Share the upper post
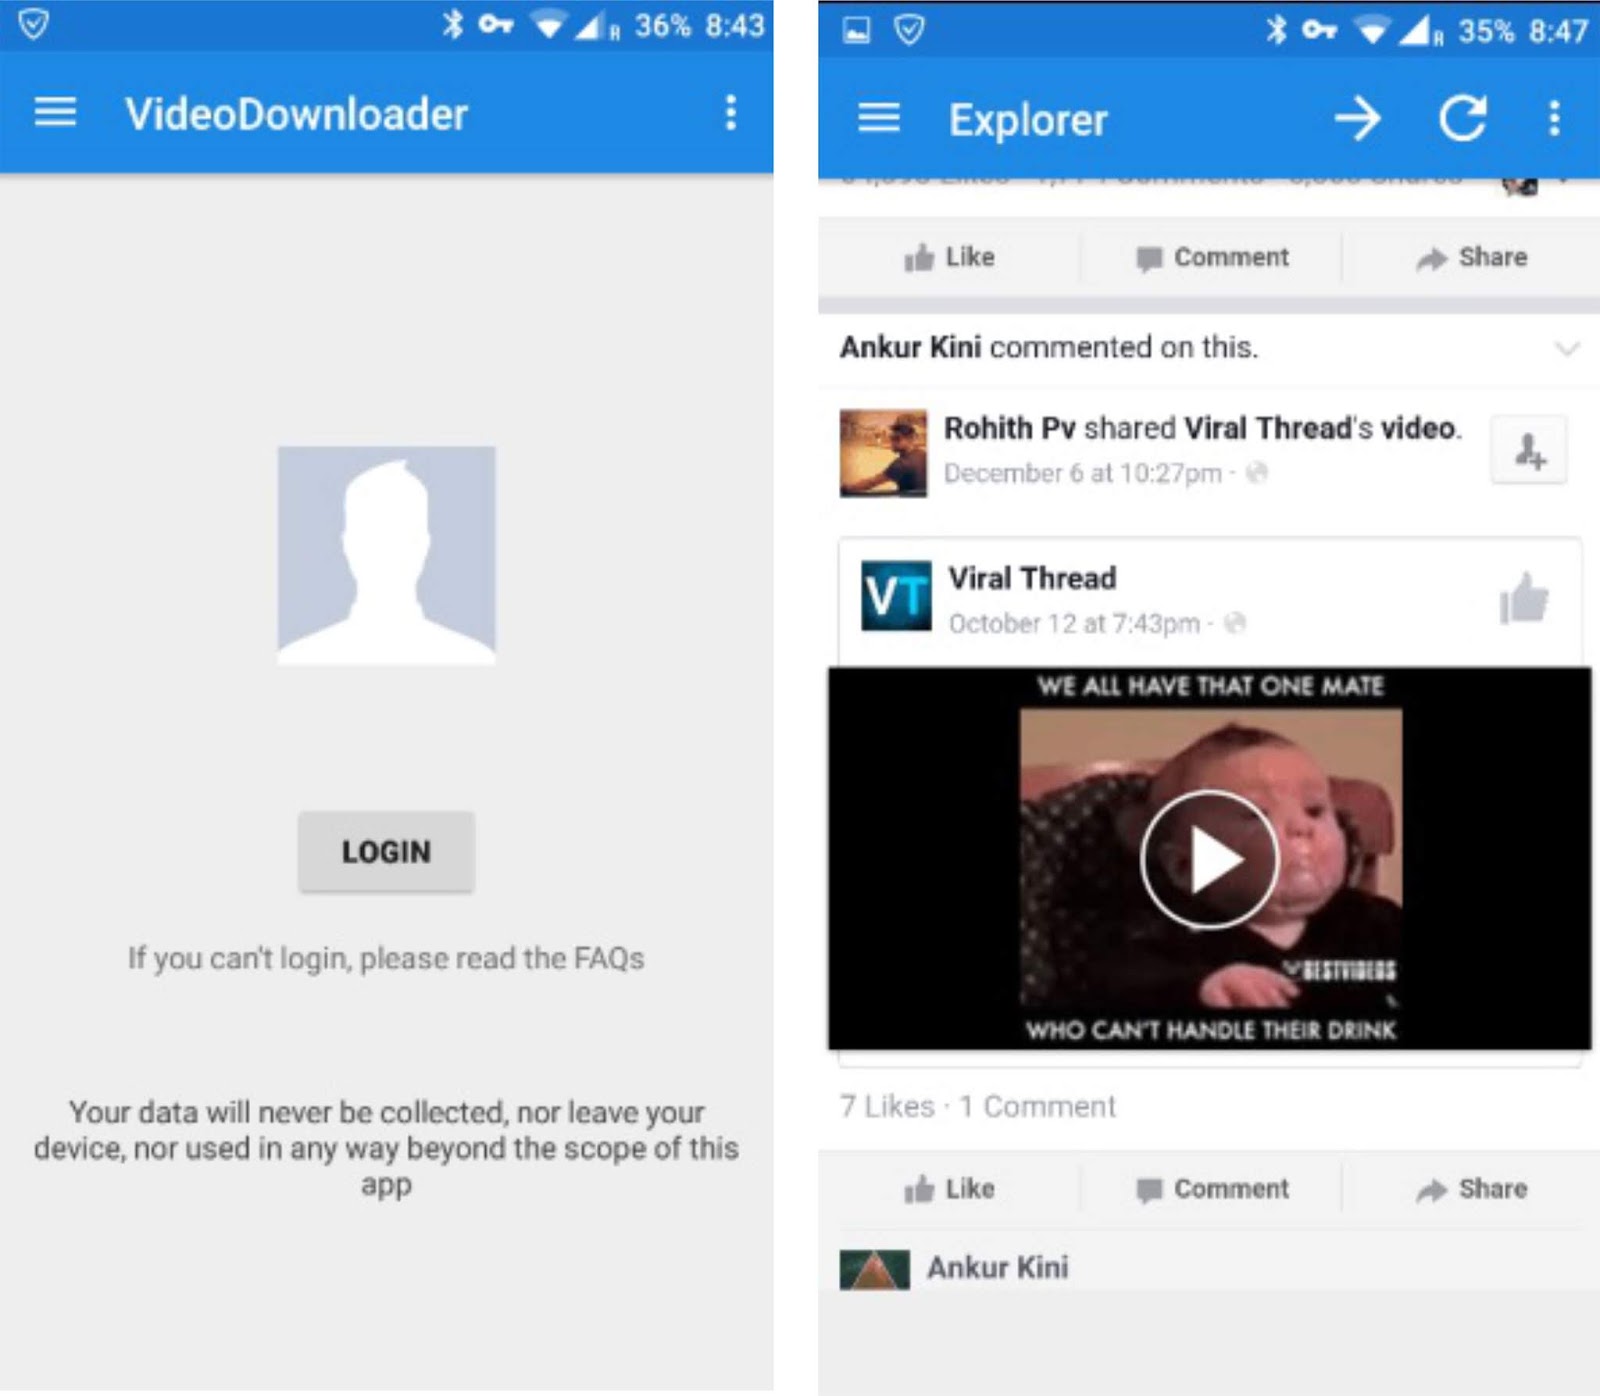 [x=1472, y=257]
